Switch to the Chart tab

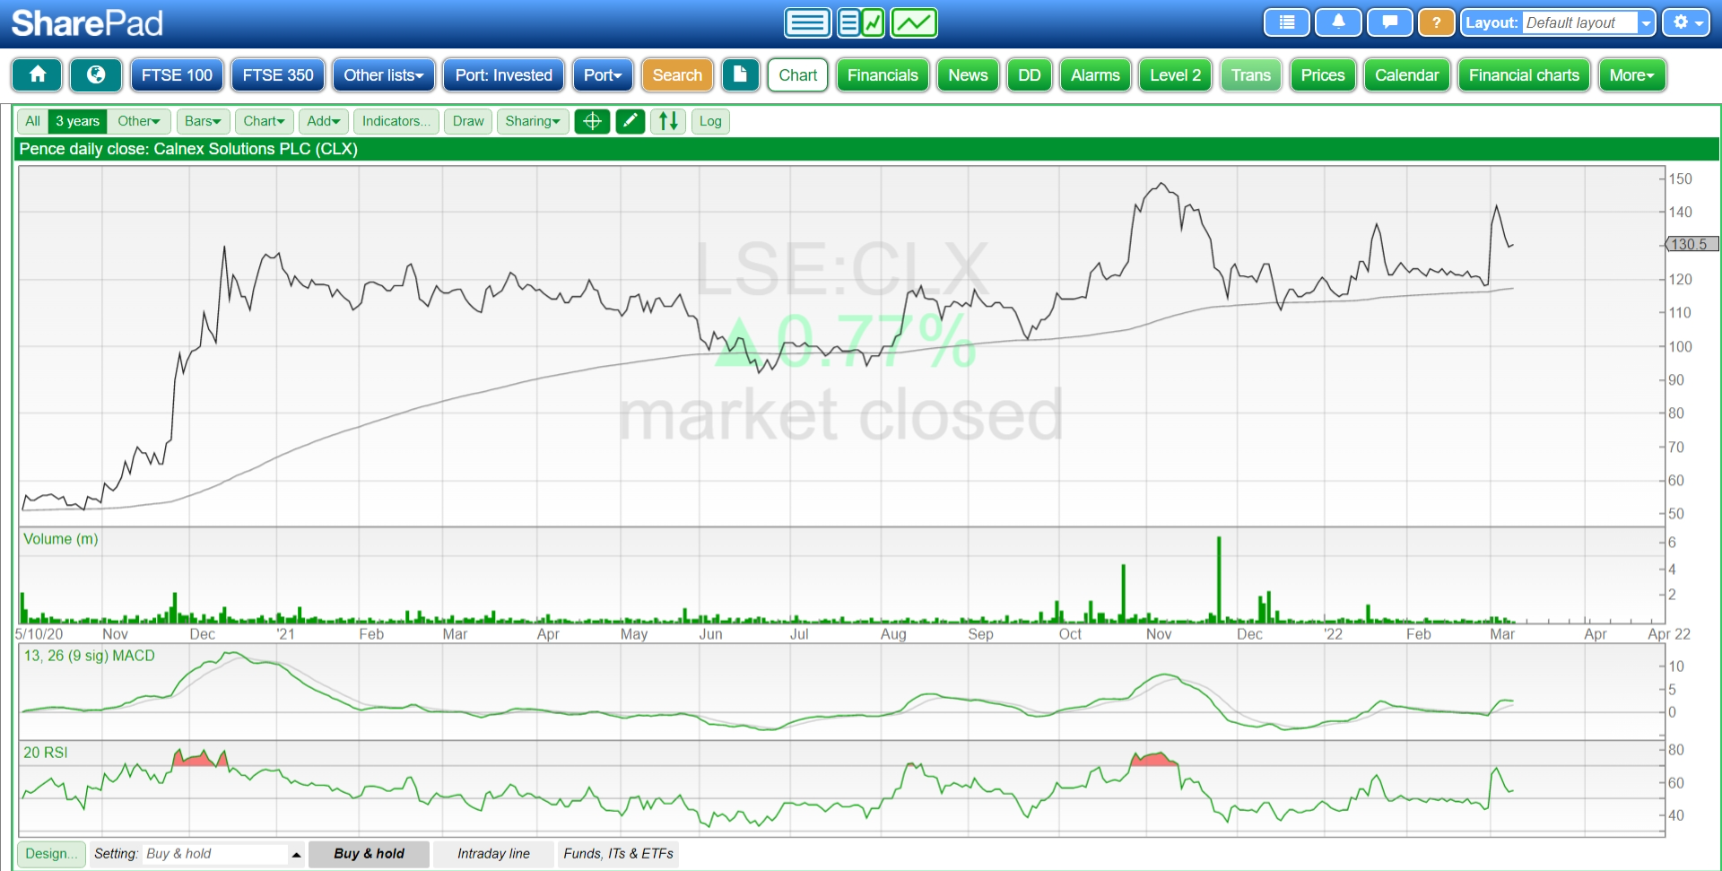pyautogui.click(x=798, y=75)
